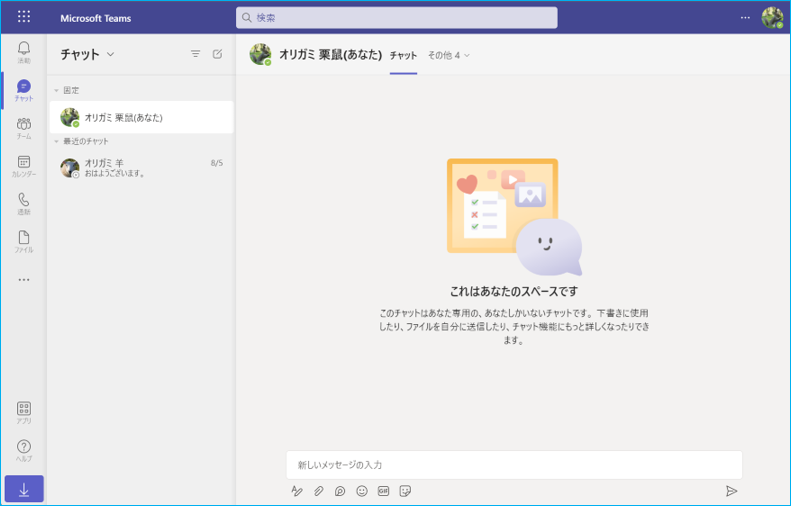The height and width of the screenshot is (506, 791).
Task: Click the send message arrow icon
Action: [731, 491]
